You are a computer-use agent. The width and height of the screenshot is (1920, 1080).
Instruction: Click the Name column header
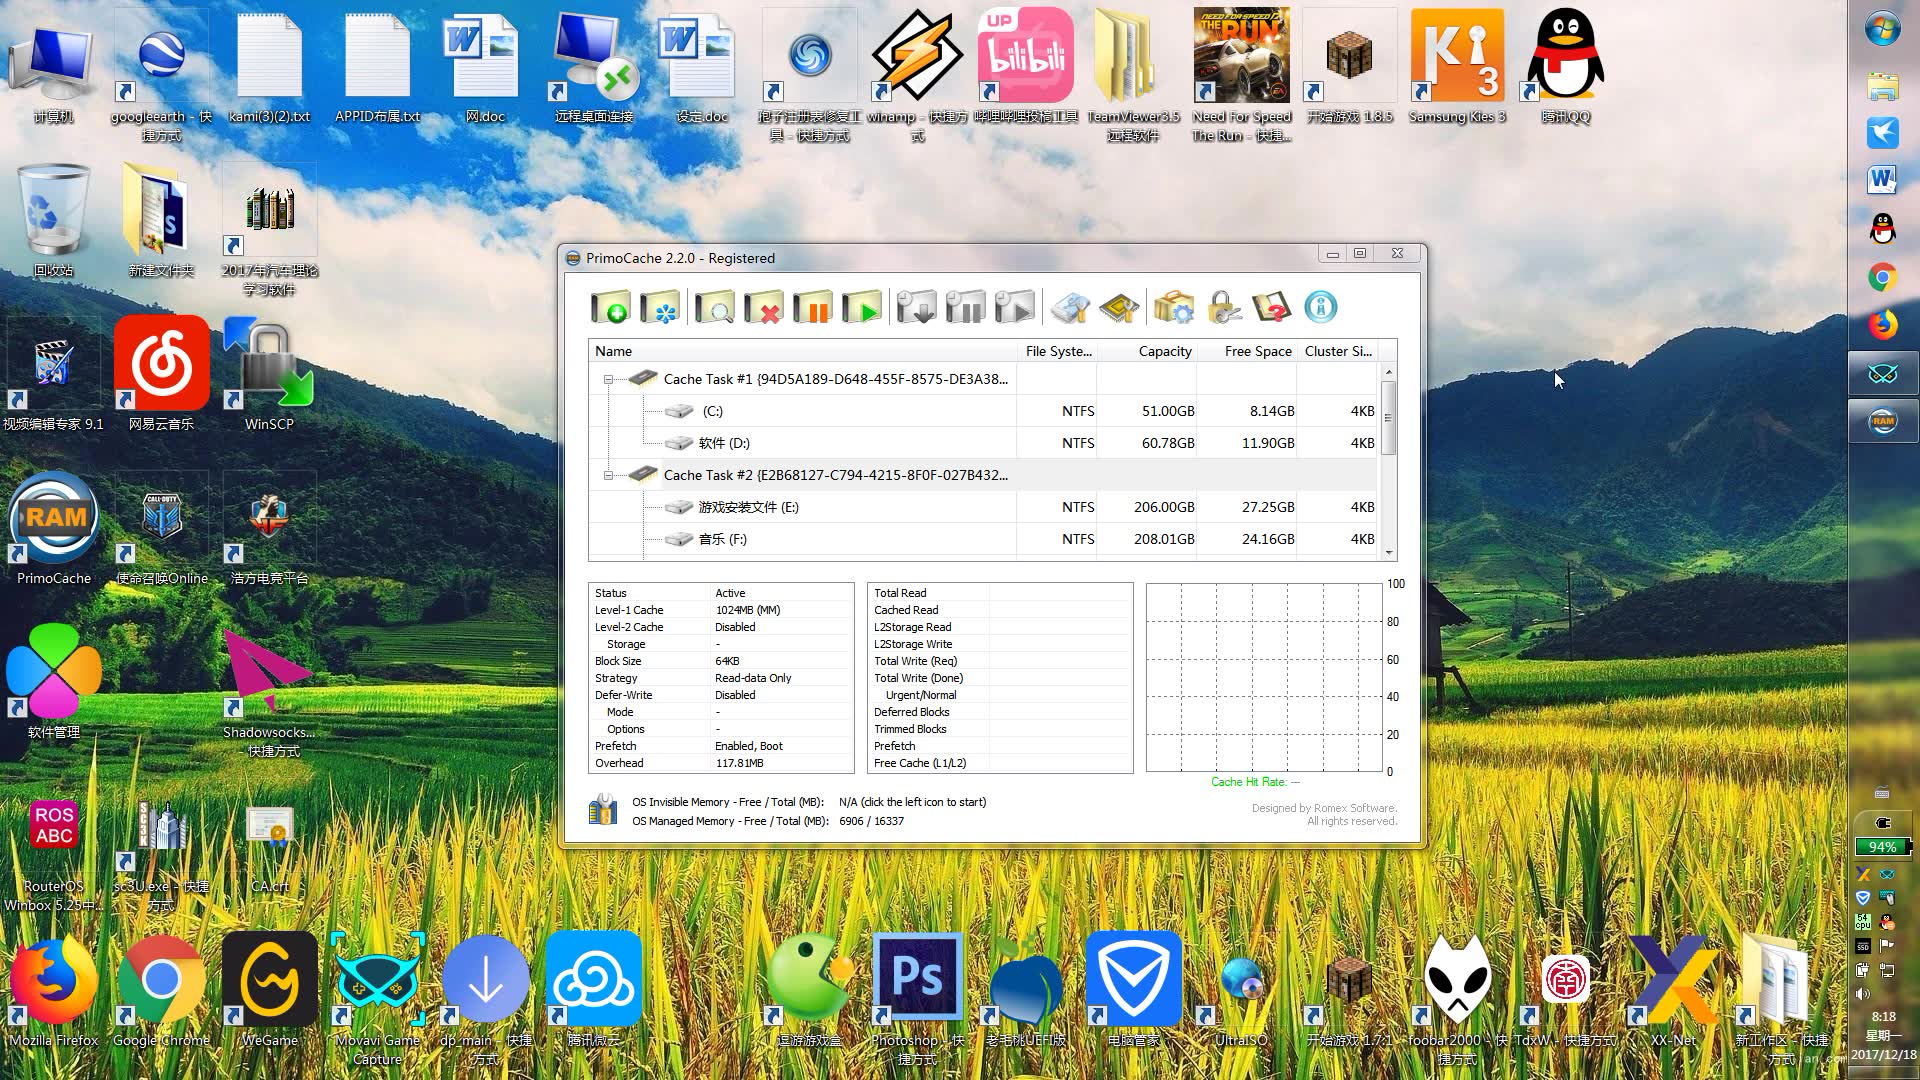613,351
